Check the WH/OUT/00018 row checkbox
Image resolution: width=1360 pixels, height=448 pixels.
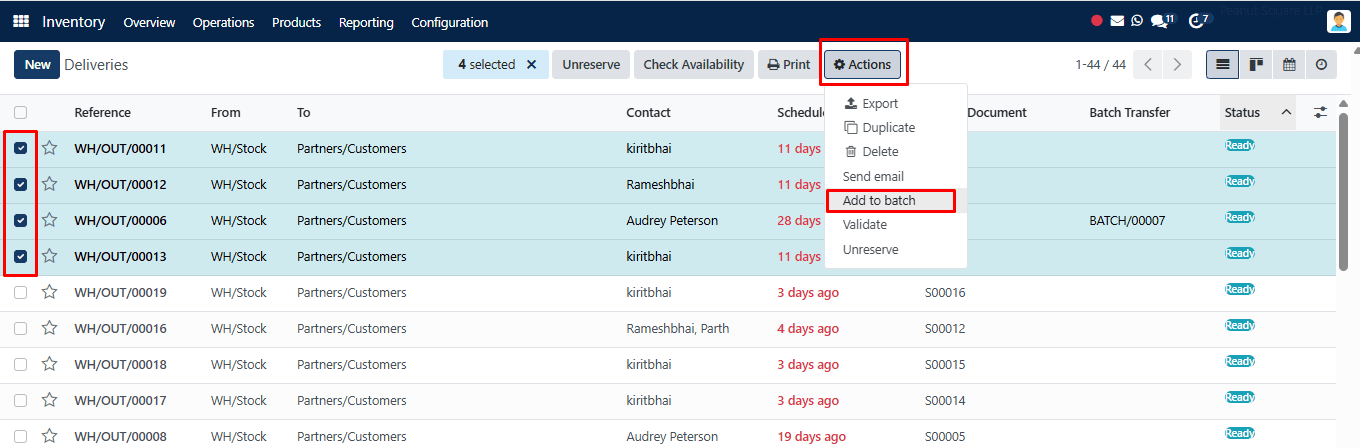pos(21,364)
